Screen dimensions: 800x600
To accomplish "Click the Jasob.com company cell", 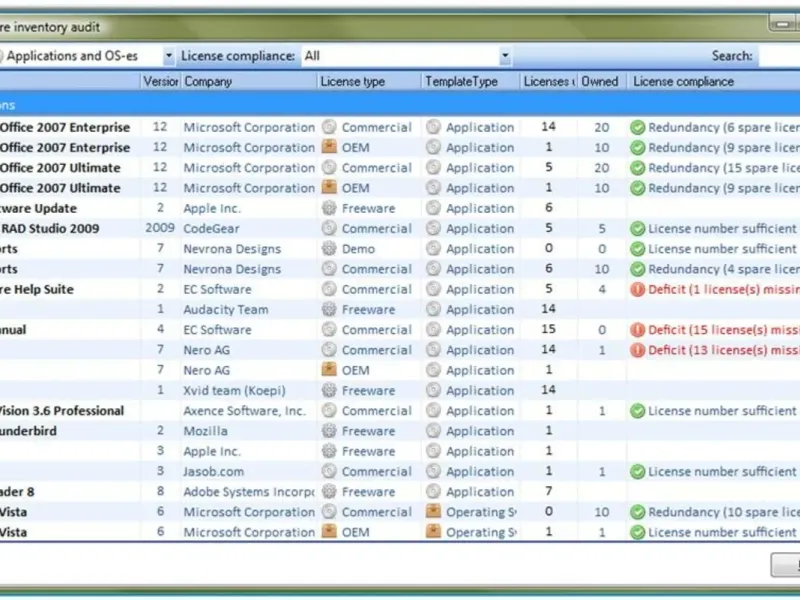I will (213, 472).
